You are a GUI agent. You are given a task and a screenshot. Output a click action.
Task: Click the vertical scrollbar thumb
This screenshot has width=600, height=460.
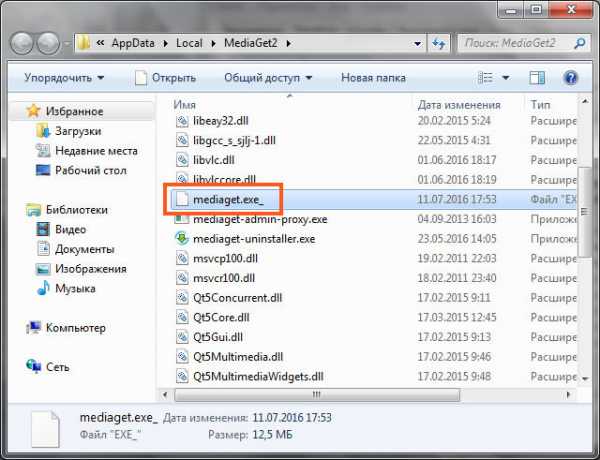(x=584, y=212)
